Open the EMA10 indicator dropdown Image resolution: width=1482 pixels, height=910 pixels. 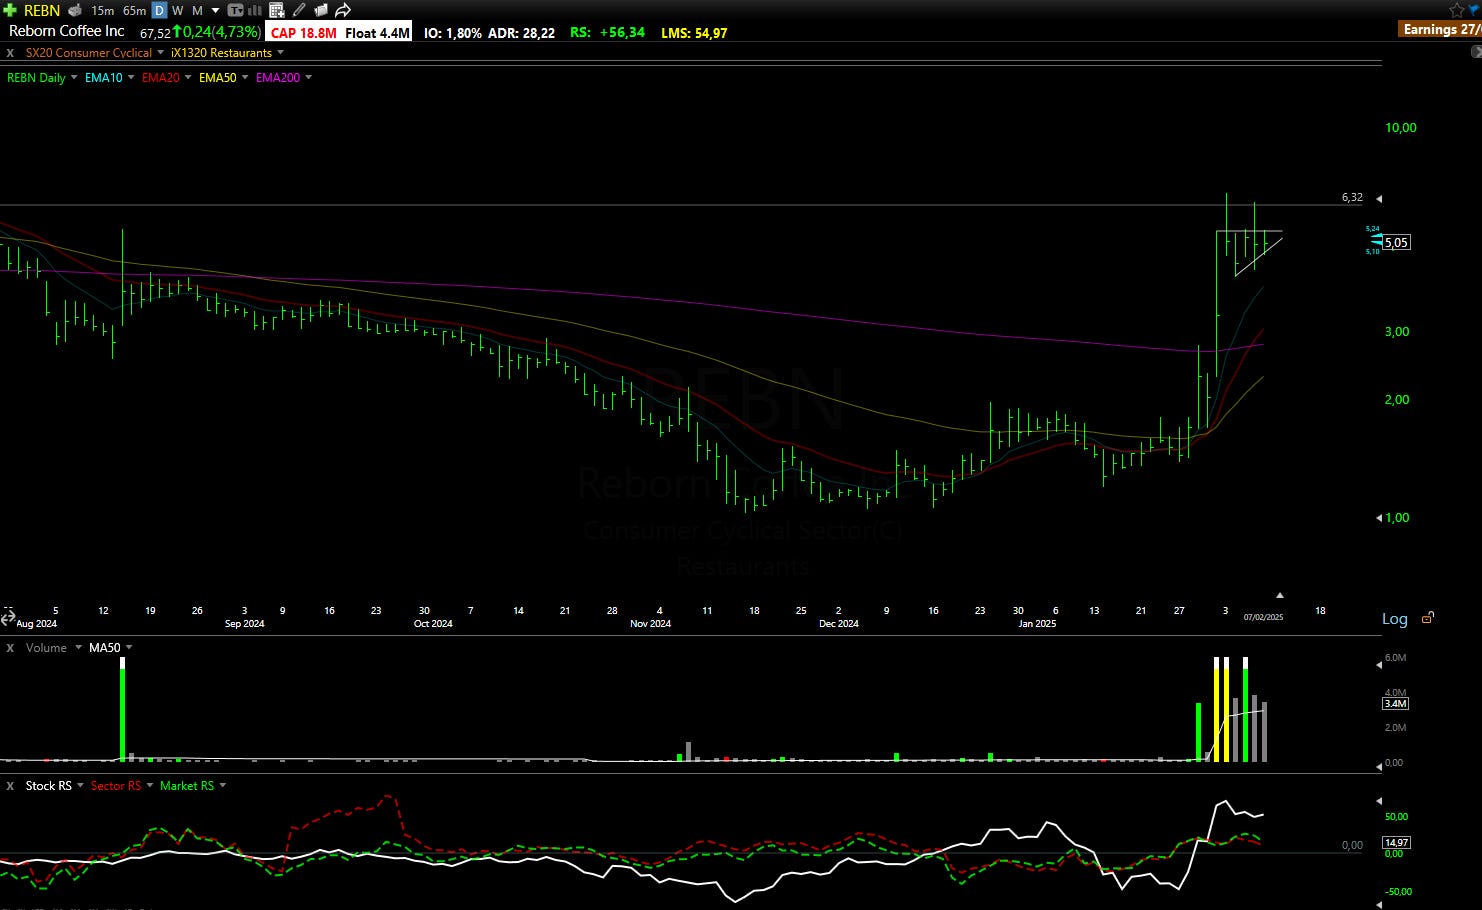pyautogui.click(x=131, y=78)
